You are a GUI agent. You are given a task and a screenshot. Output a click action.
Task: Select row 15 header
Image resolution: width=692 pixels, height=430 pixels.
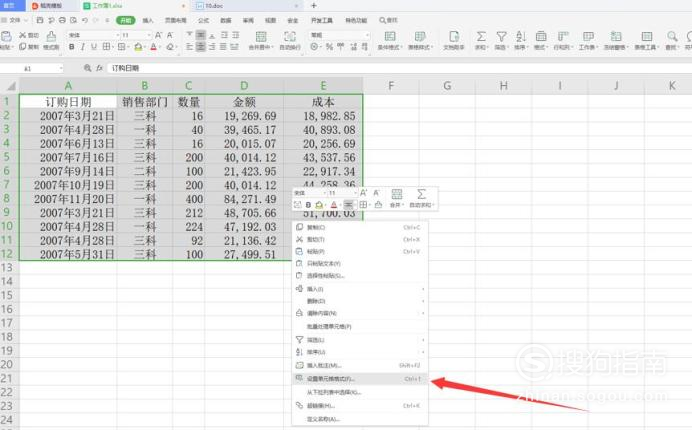click(7, 295)
